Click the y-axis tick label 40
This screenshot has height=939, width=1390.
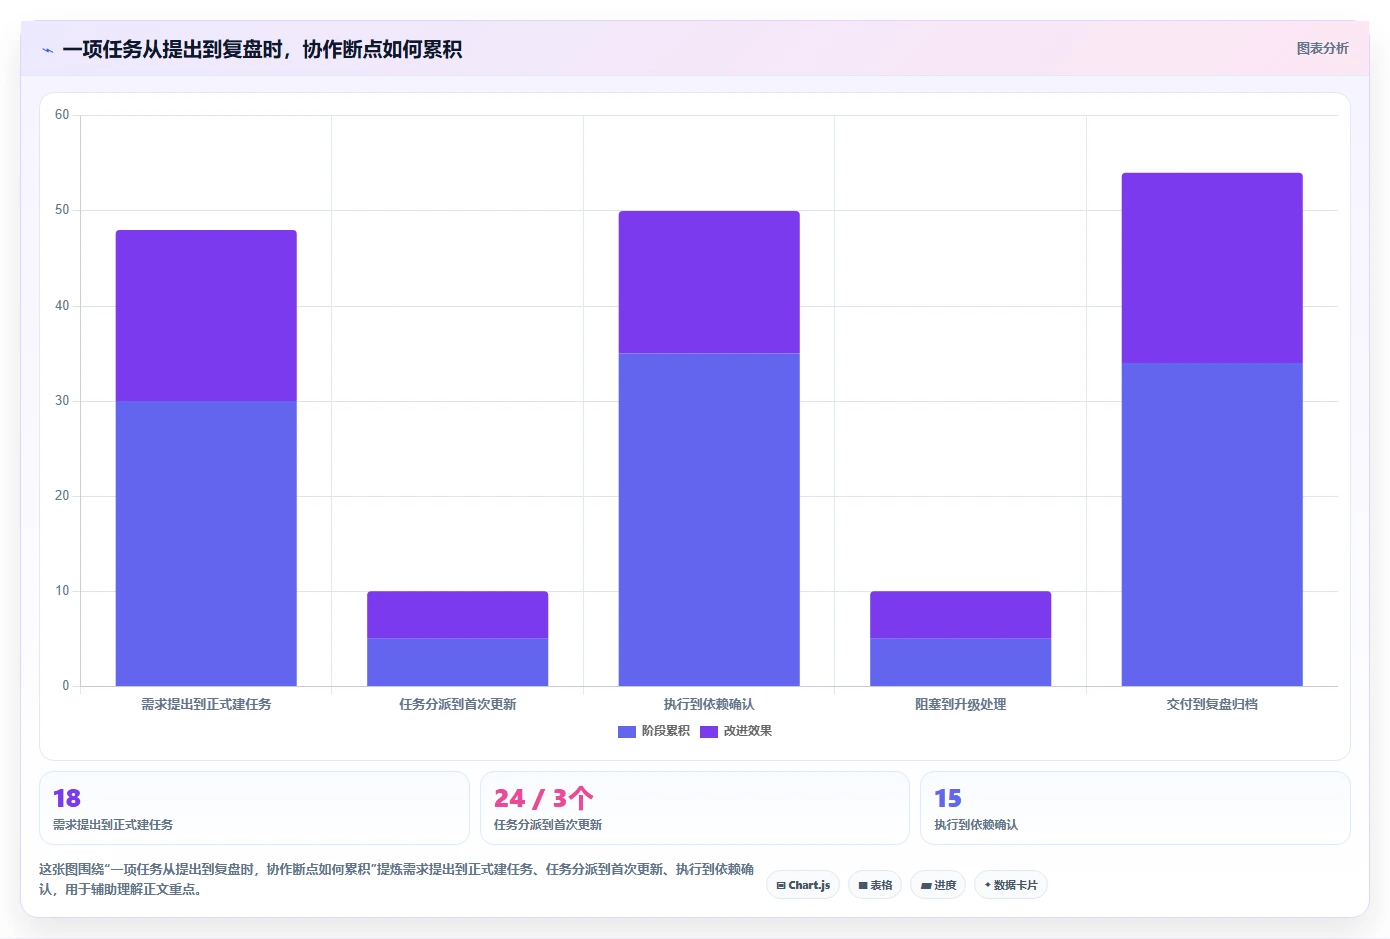pyautogui.click(x=62, y=306)
